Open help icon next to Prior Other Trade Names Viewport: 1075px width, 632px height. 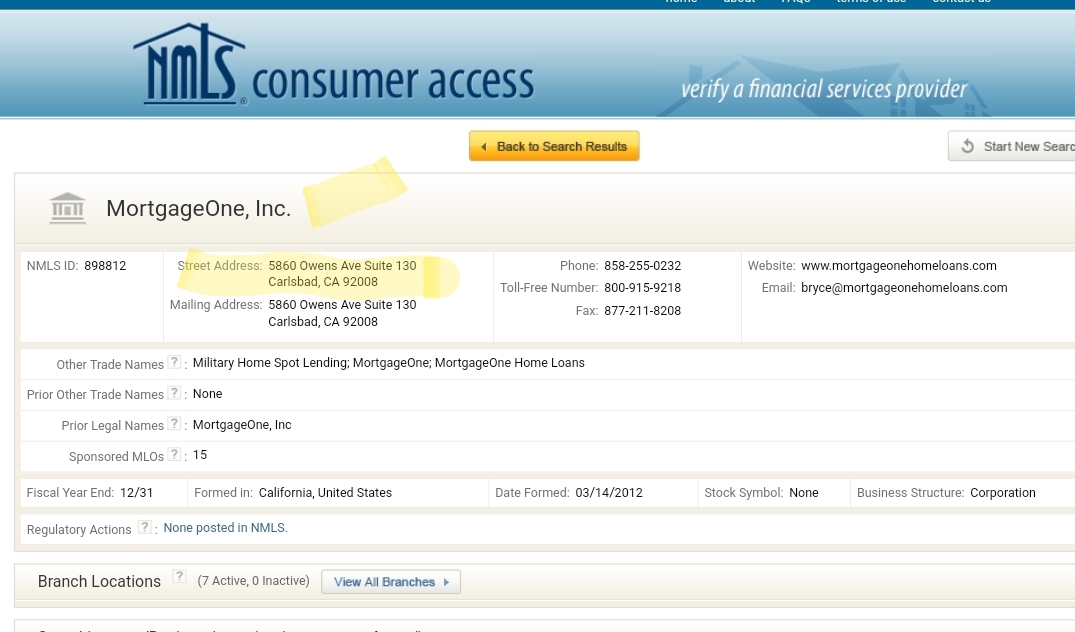[x=175, y=393]
